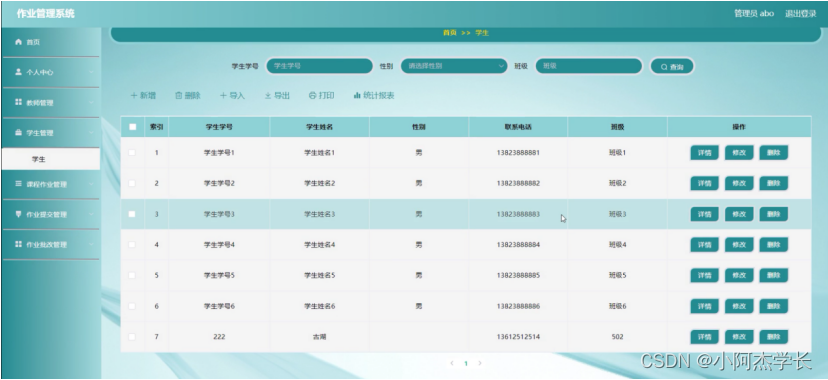Click the briefcase icon beside 学生管理
This screenshot has width=828, height=380.
[x=18, y=132]
